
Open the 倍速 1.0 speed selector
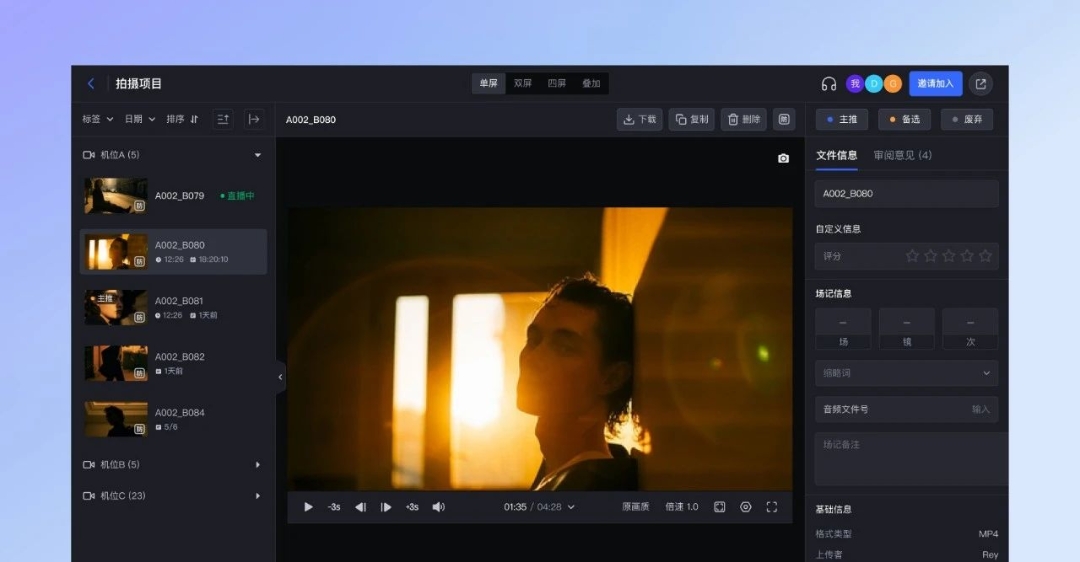[682, 507]
